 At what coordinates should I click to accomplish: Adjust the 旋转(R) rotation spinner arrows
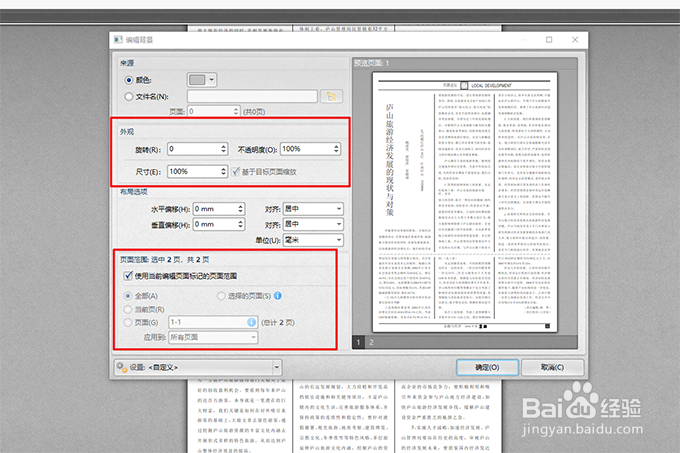click(223, 149)
